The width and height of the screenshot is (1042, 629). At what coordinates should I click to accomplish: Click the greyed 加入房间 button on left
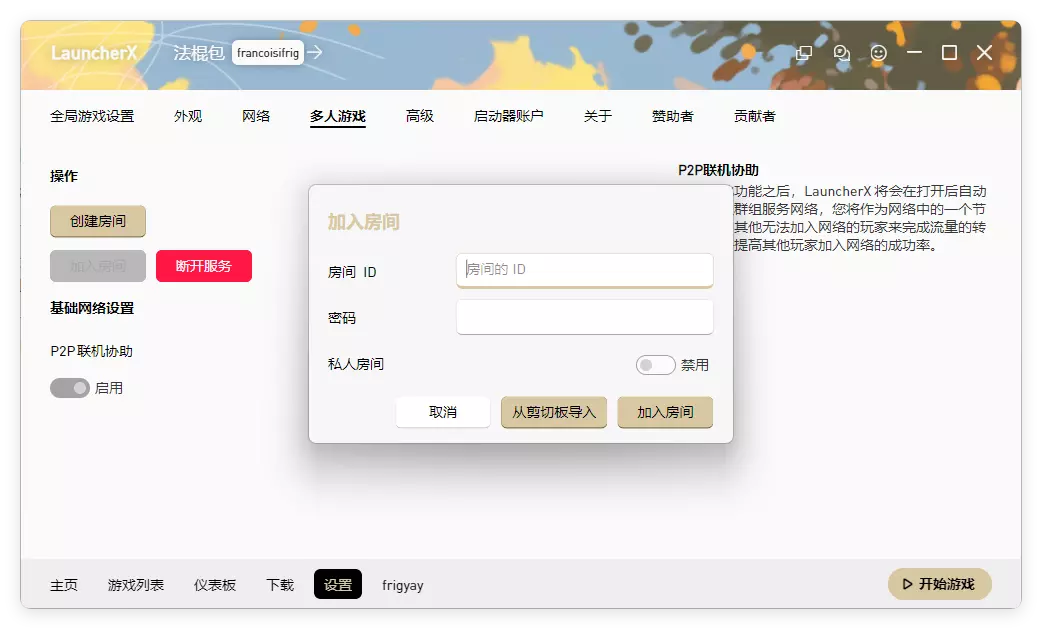point(98,266)
